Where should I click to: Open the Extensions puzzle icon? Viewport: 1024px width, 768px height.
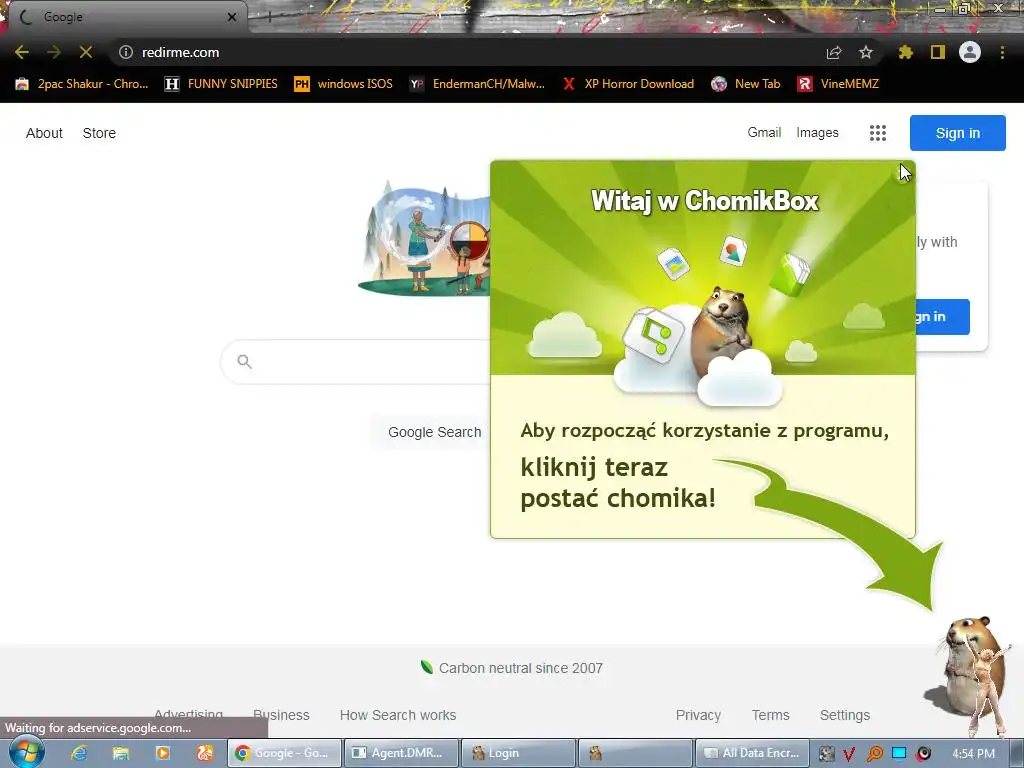pyautogui.click(x=906, y=52)
